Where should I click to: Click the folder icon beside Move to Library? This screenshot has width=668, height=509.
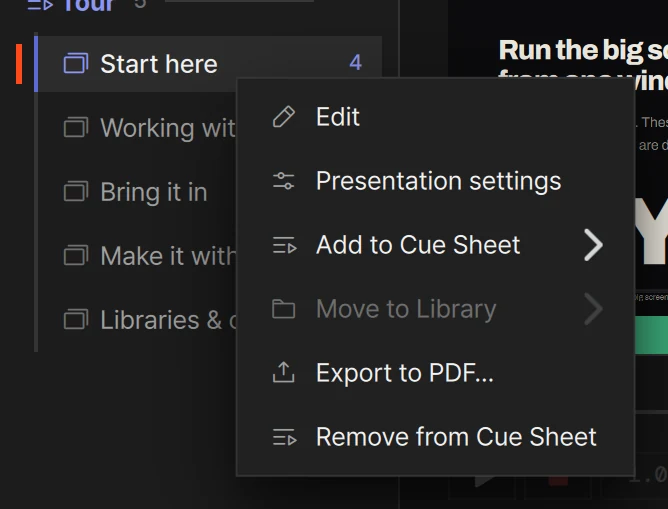click(x=284, y=309)
